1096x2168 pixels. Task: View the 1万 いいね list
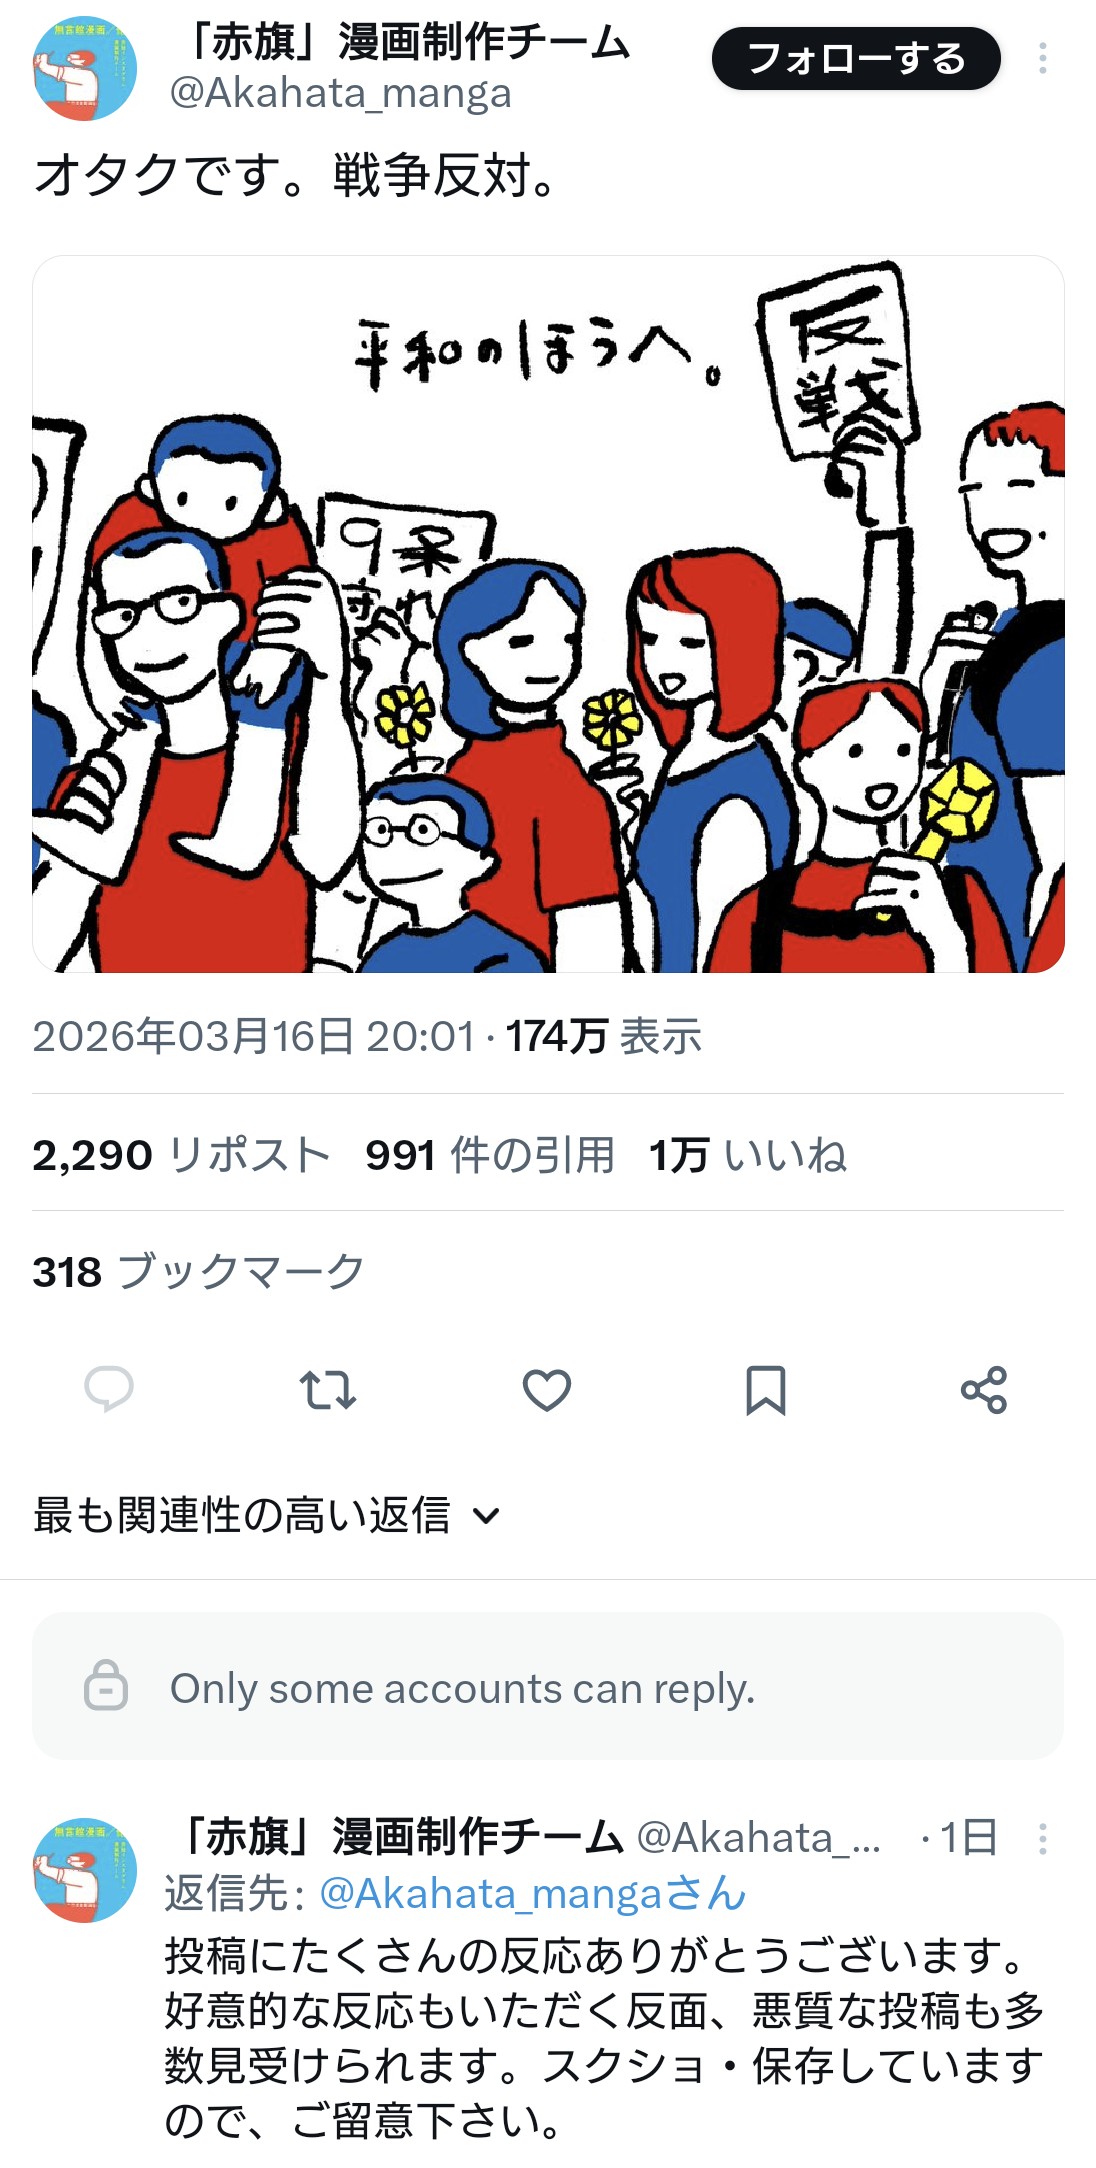[748, 1155]
